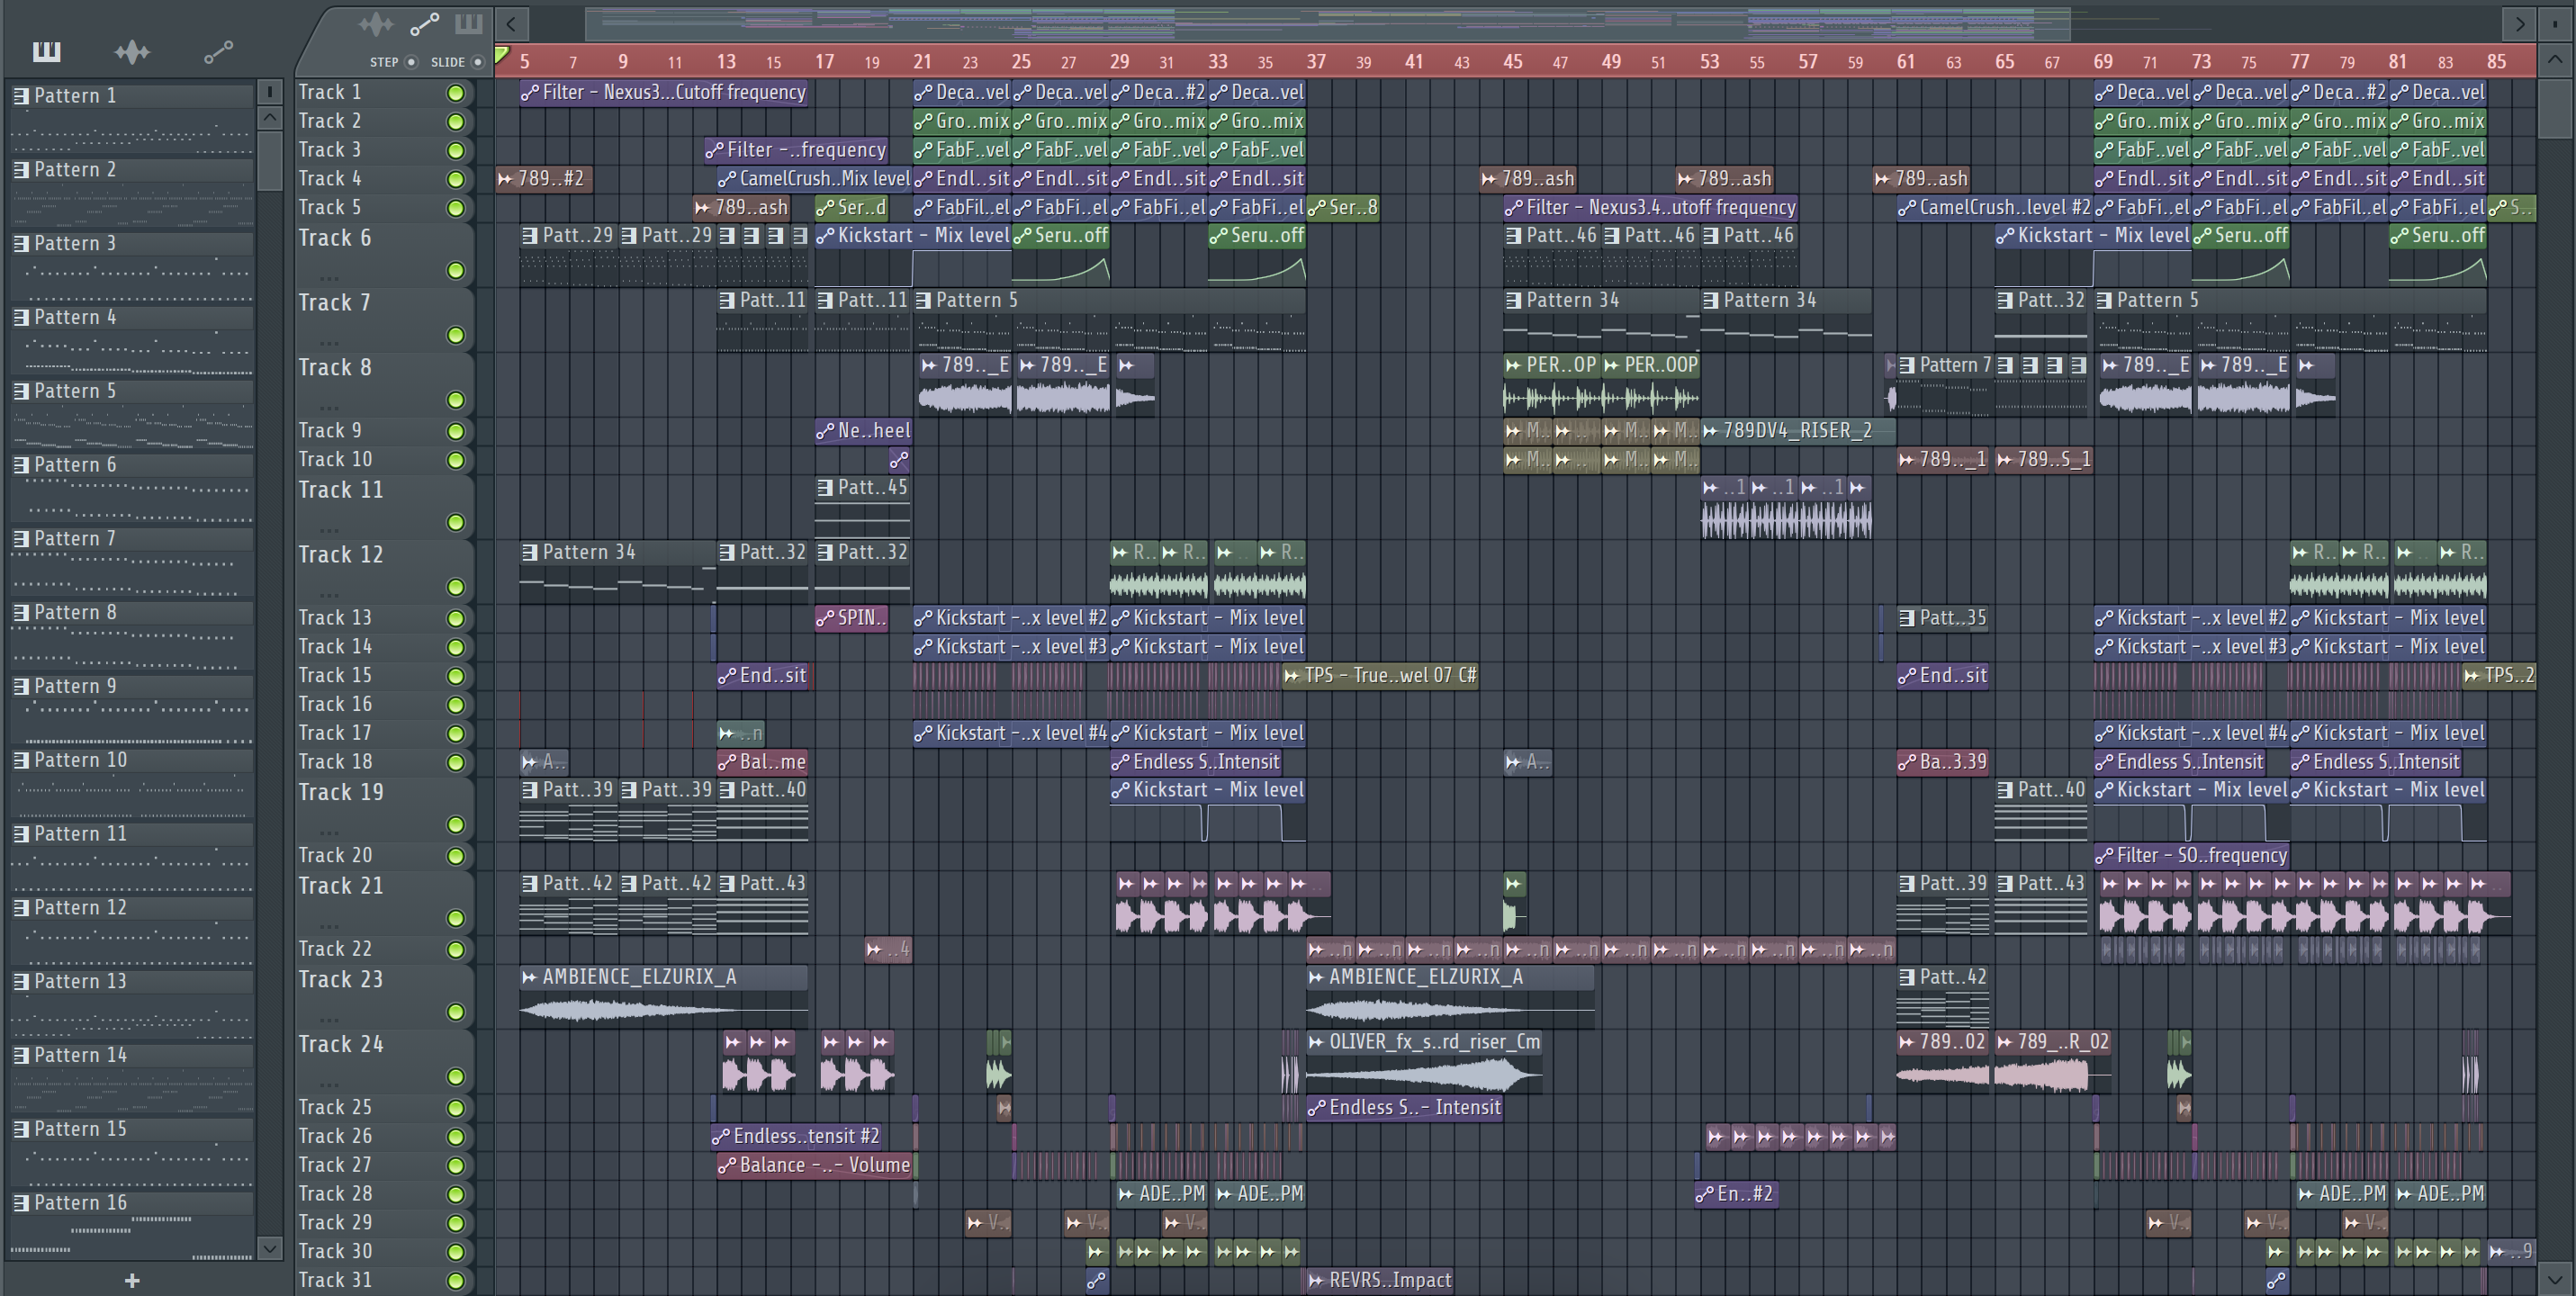Toggle the SLIDE editing mode
This screenshot has height=1296, width=2576.
point(478,62)
